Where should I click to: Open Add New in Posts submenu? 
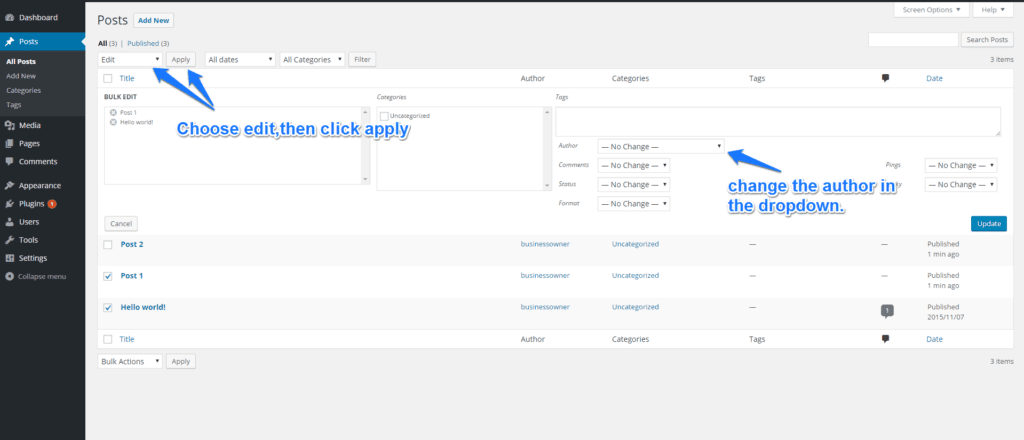[19, 76]
